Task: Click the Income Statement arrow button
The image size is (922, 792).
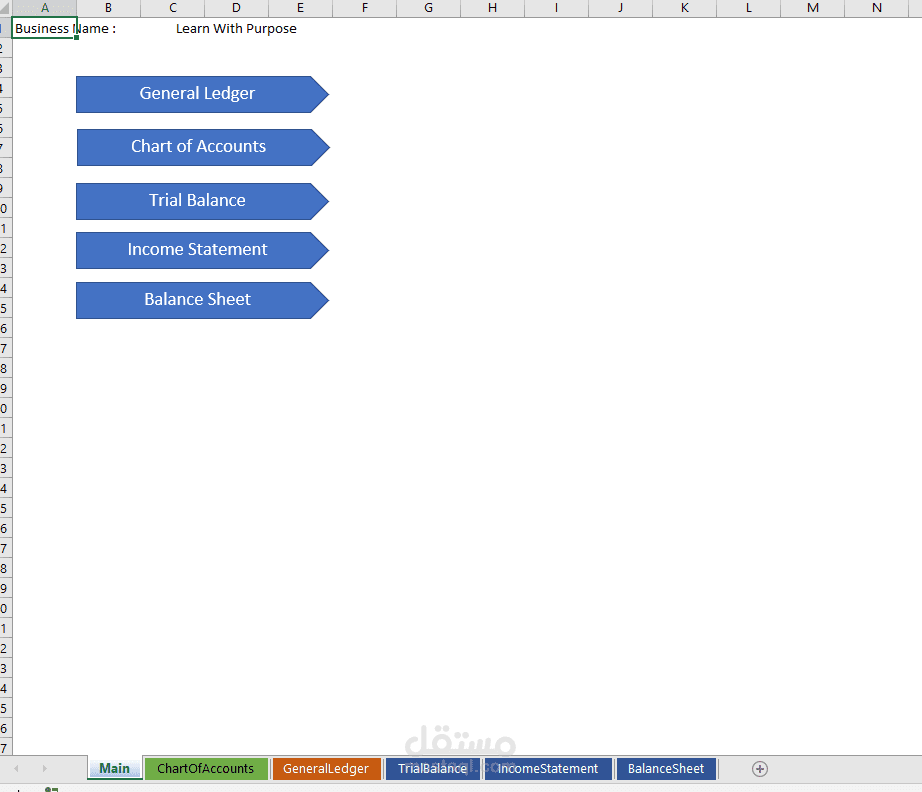Action: pos(196,250)
